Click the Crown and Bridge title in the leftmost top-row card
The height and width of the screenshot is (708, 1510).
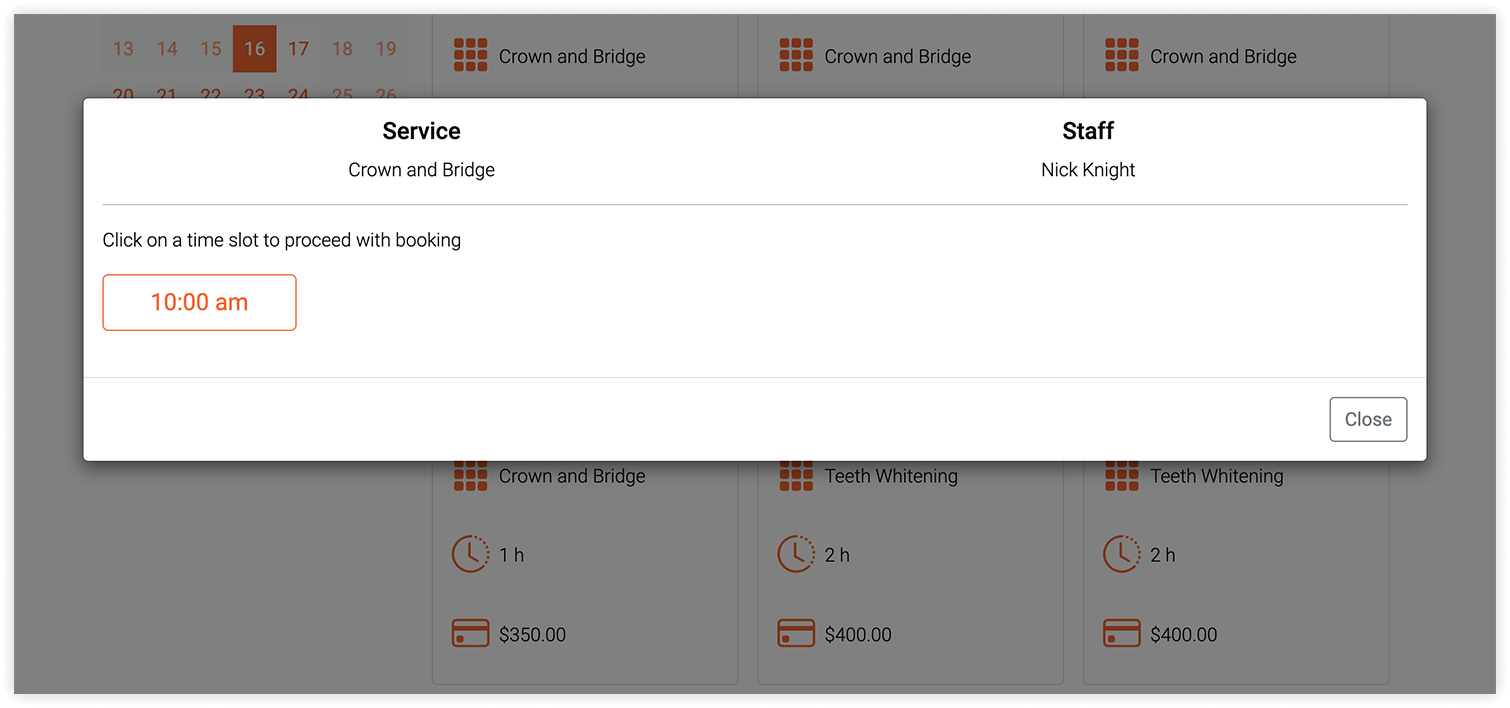pyautogui.click(x=572, y=57)
